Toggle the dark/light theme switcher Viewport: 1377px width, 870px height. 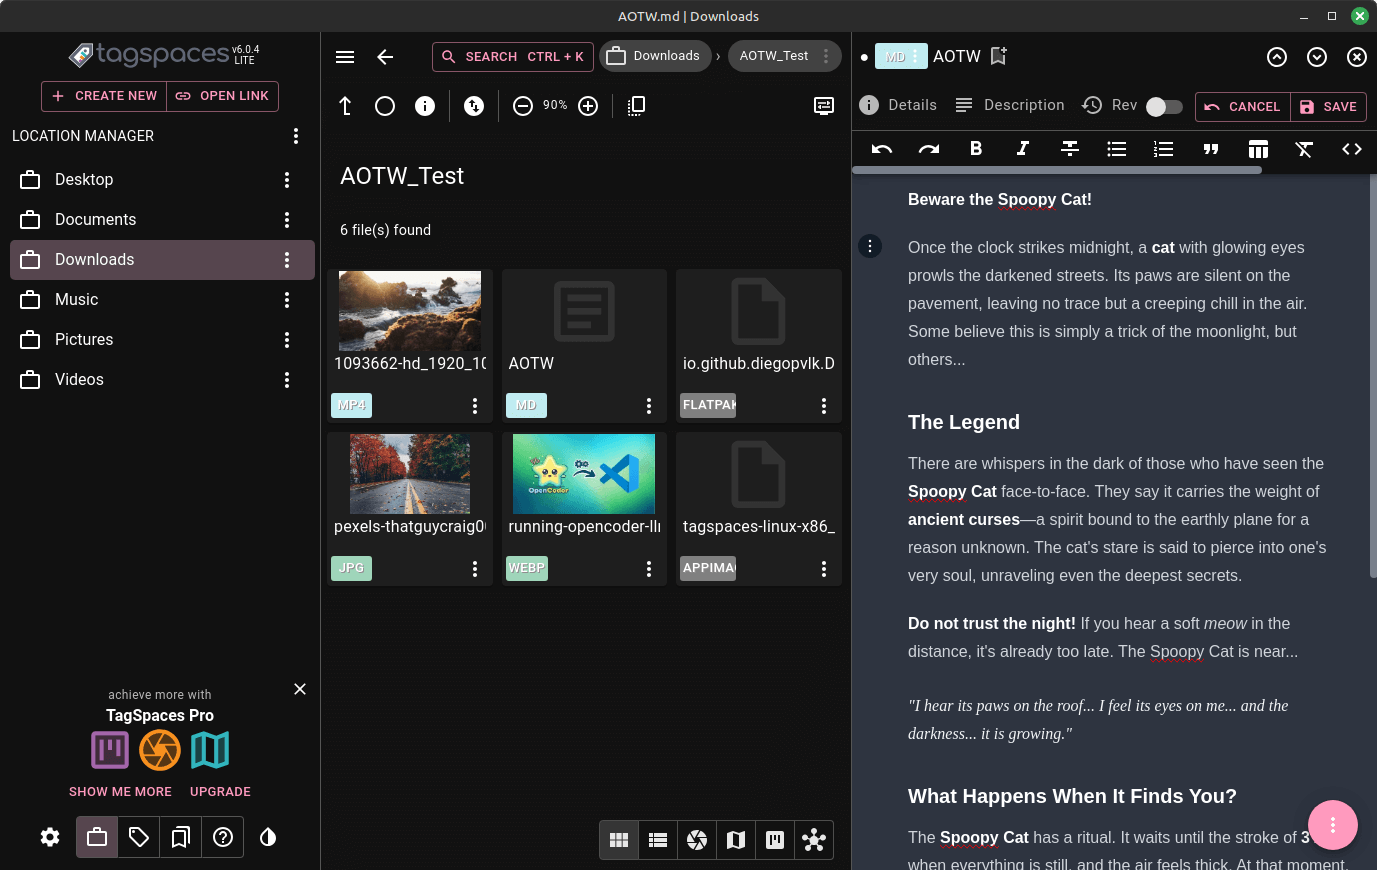268,837
